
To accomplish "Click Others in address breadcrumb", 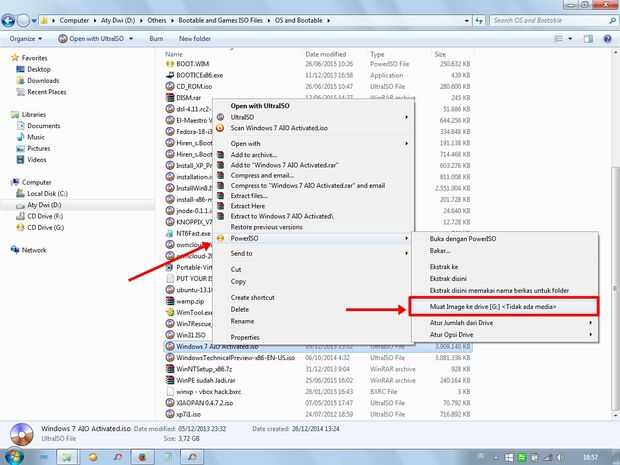I will [157, 21].
